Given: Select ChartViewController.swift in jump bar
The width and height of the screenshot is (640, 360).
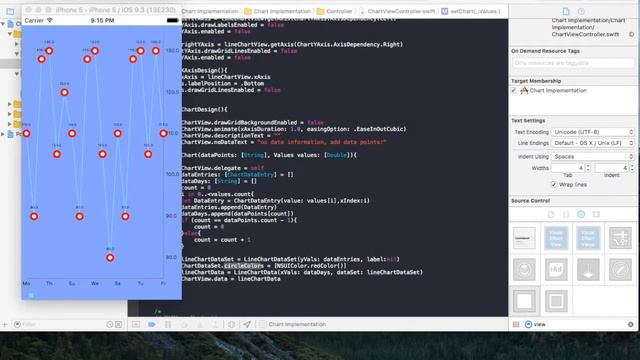Looking at the screenshot, I should (x=397, y=11).
